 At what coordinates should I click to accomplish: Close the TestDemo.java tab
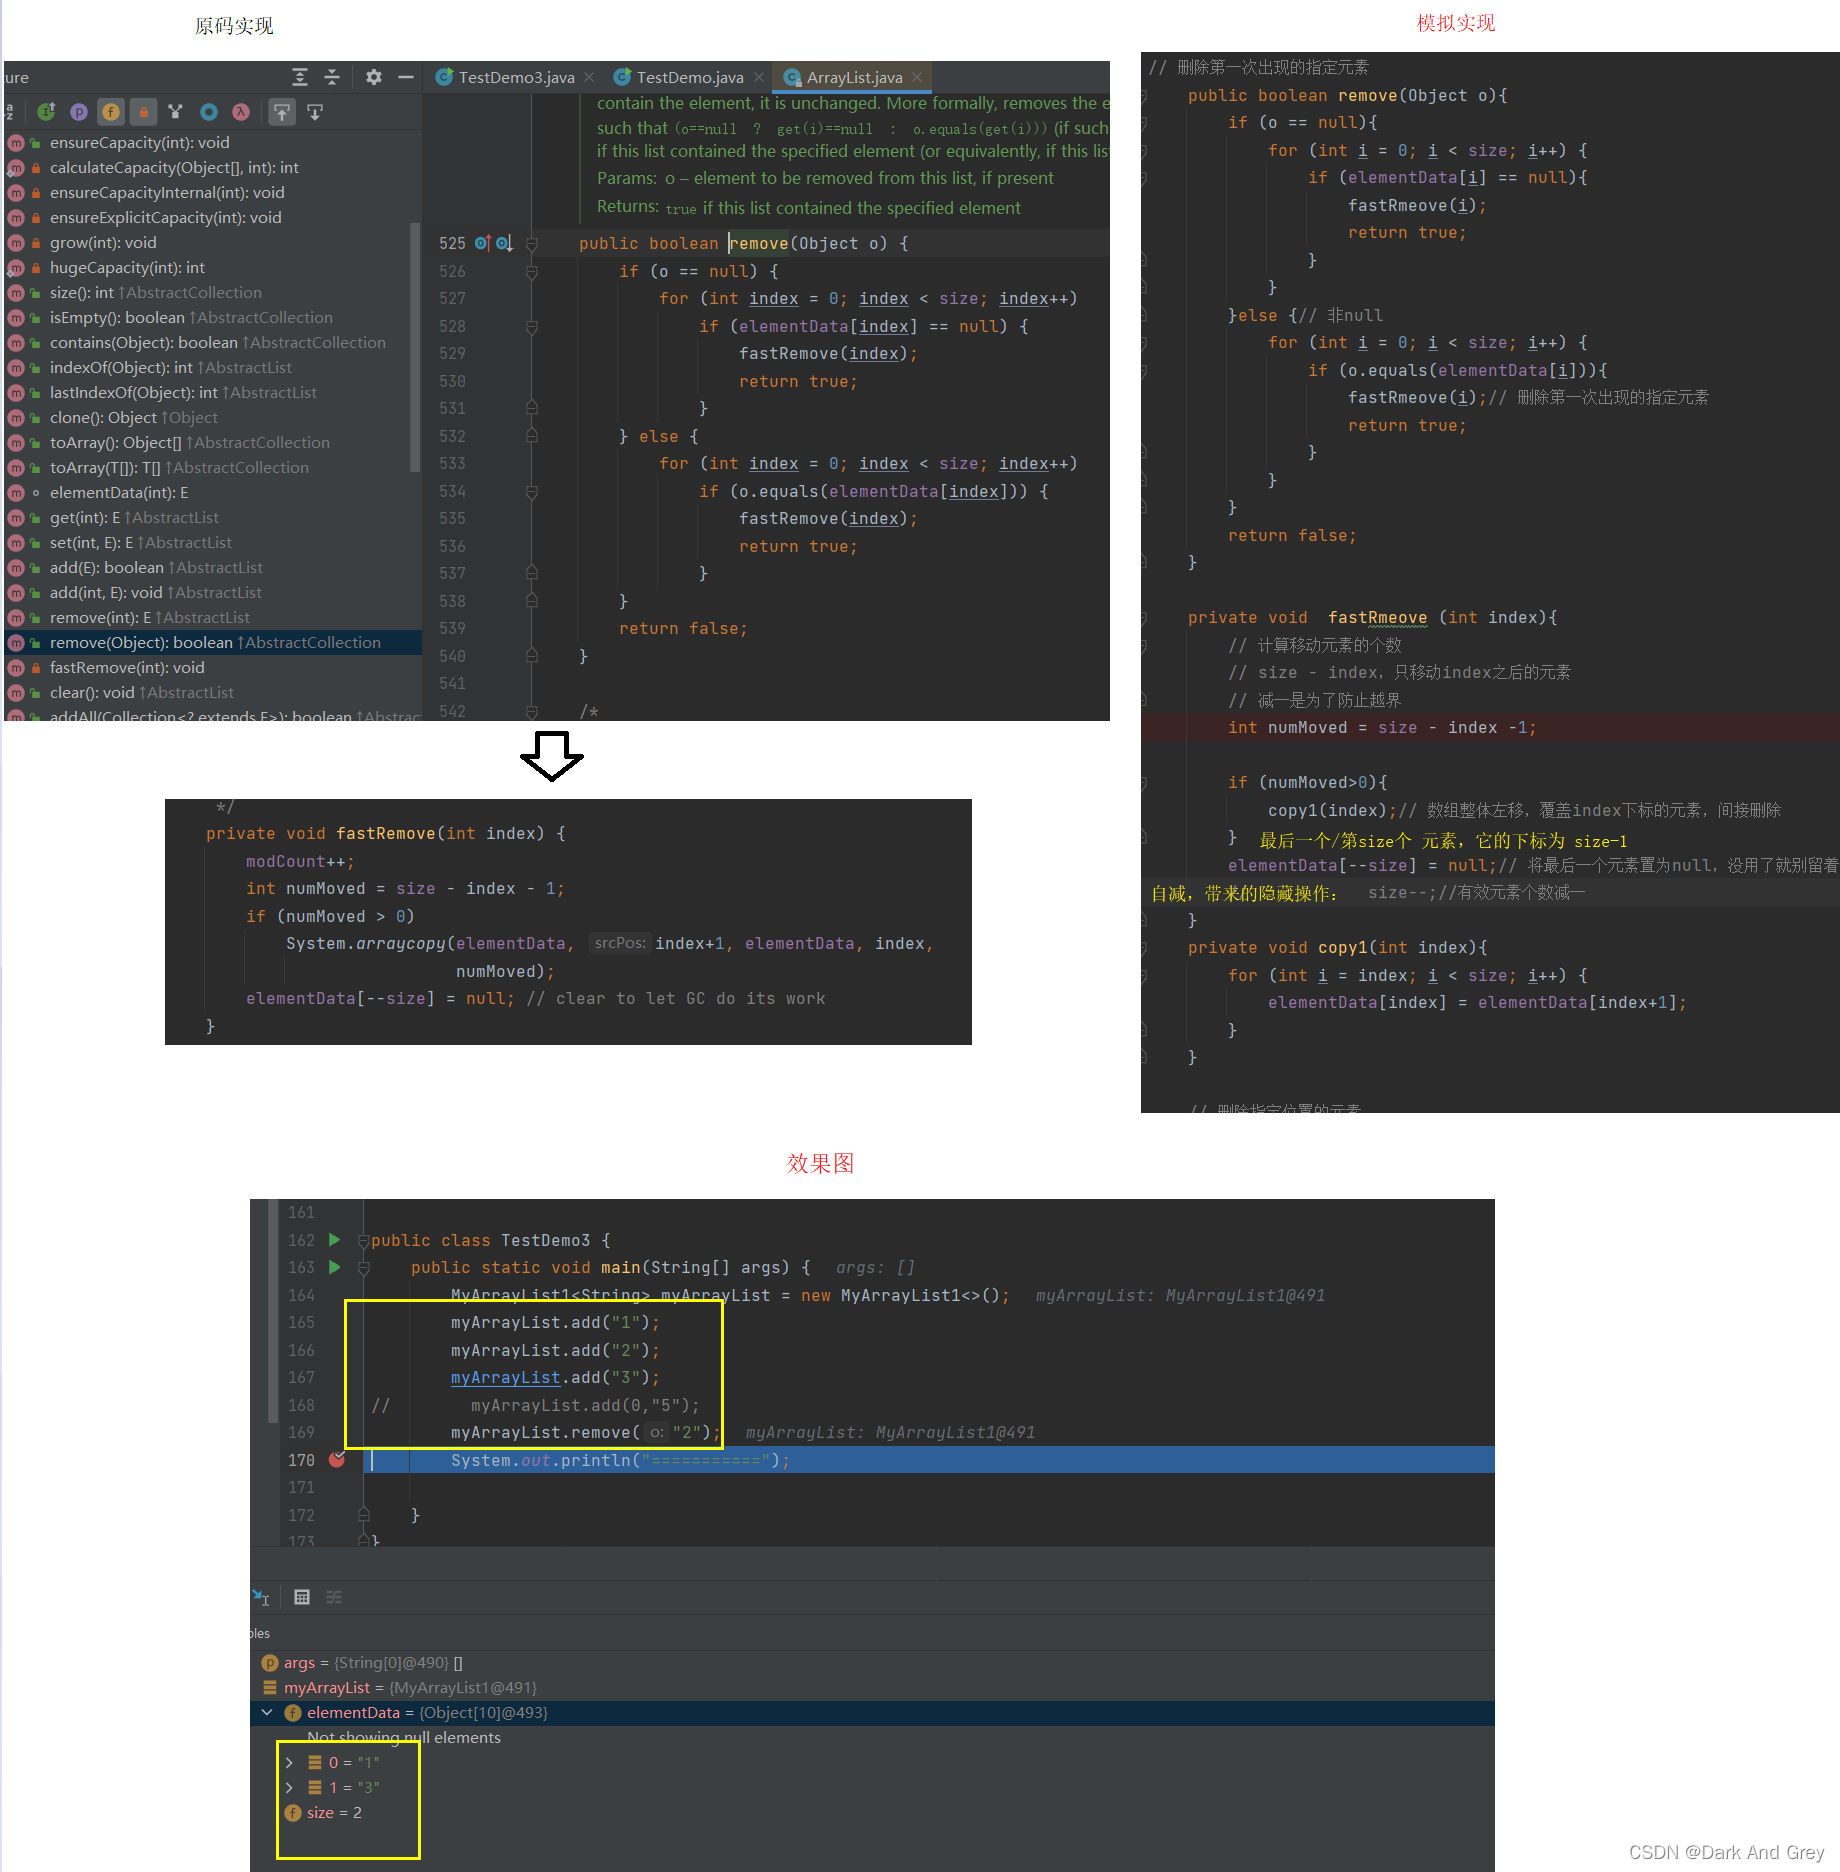click(x=759, y=77)
